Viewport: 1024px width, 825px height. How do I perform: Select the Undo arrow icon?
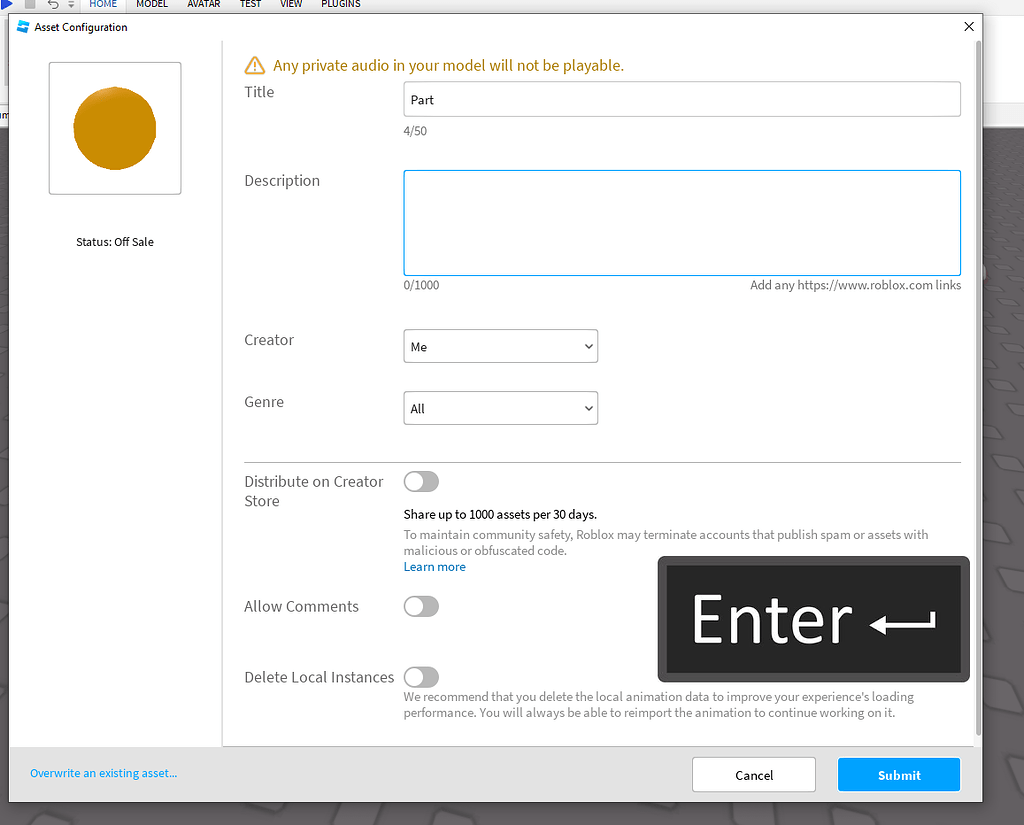[53, 4]
